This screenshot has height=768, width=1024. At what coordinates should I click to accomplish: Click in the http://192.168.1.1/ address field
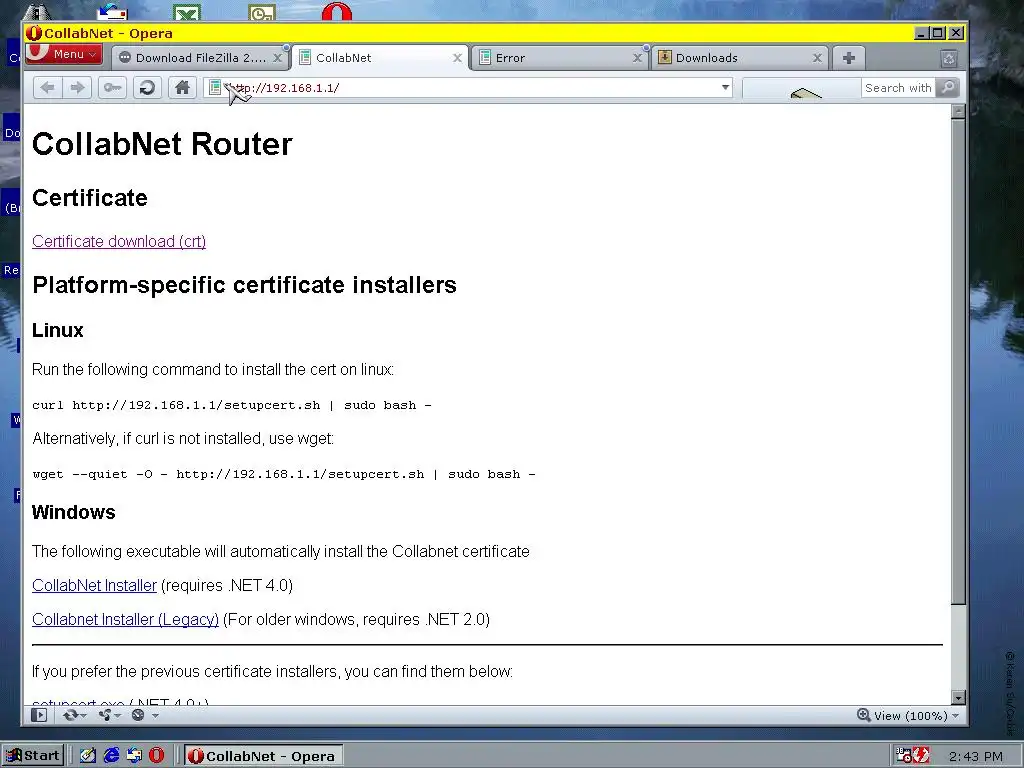tap(470, 88)
